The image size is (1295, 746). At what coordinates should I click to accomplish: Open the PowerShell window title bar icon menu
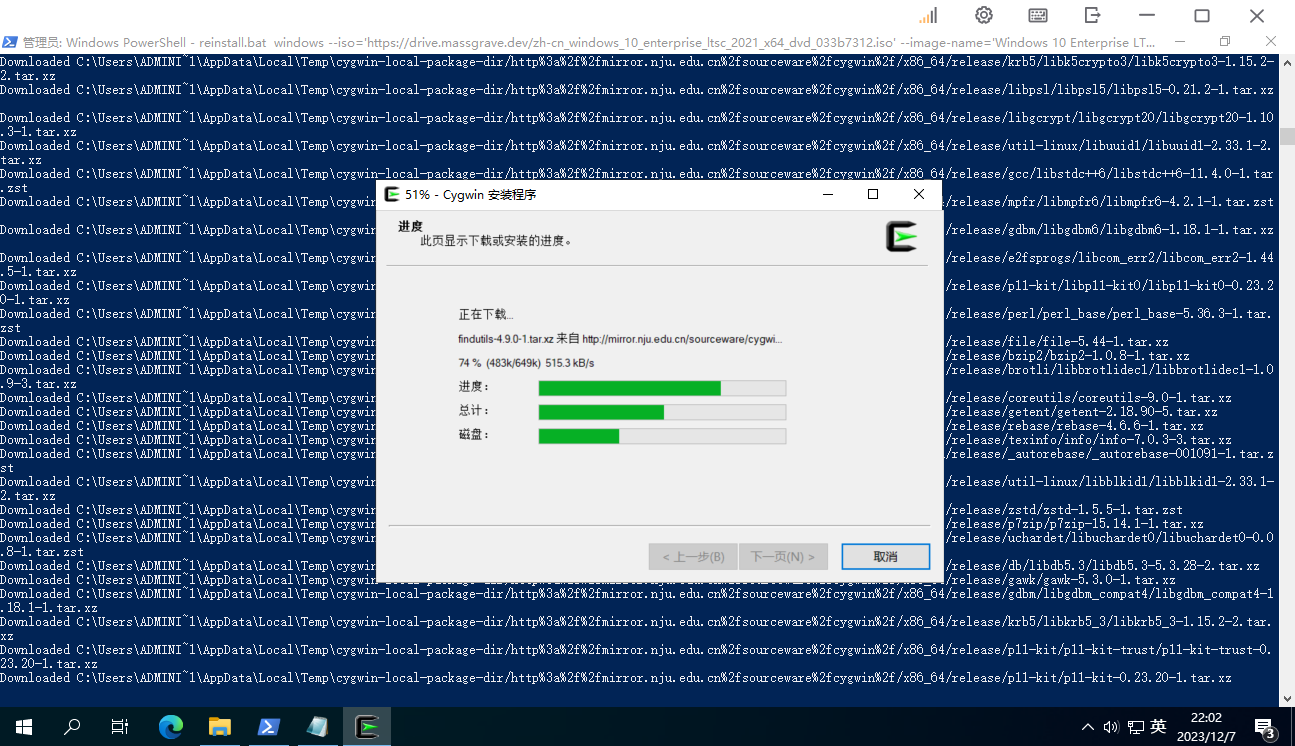[10, 42]
